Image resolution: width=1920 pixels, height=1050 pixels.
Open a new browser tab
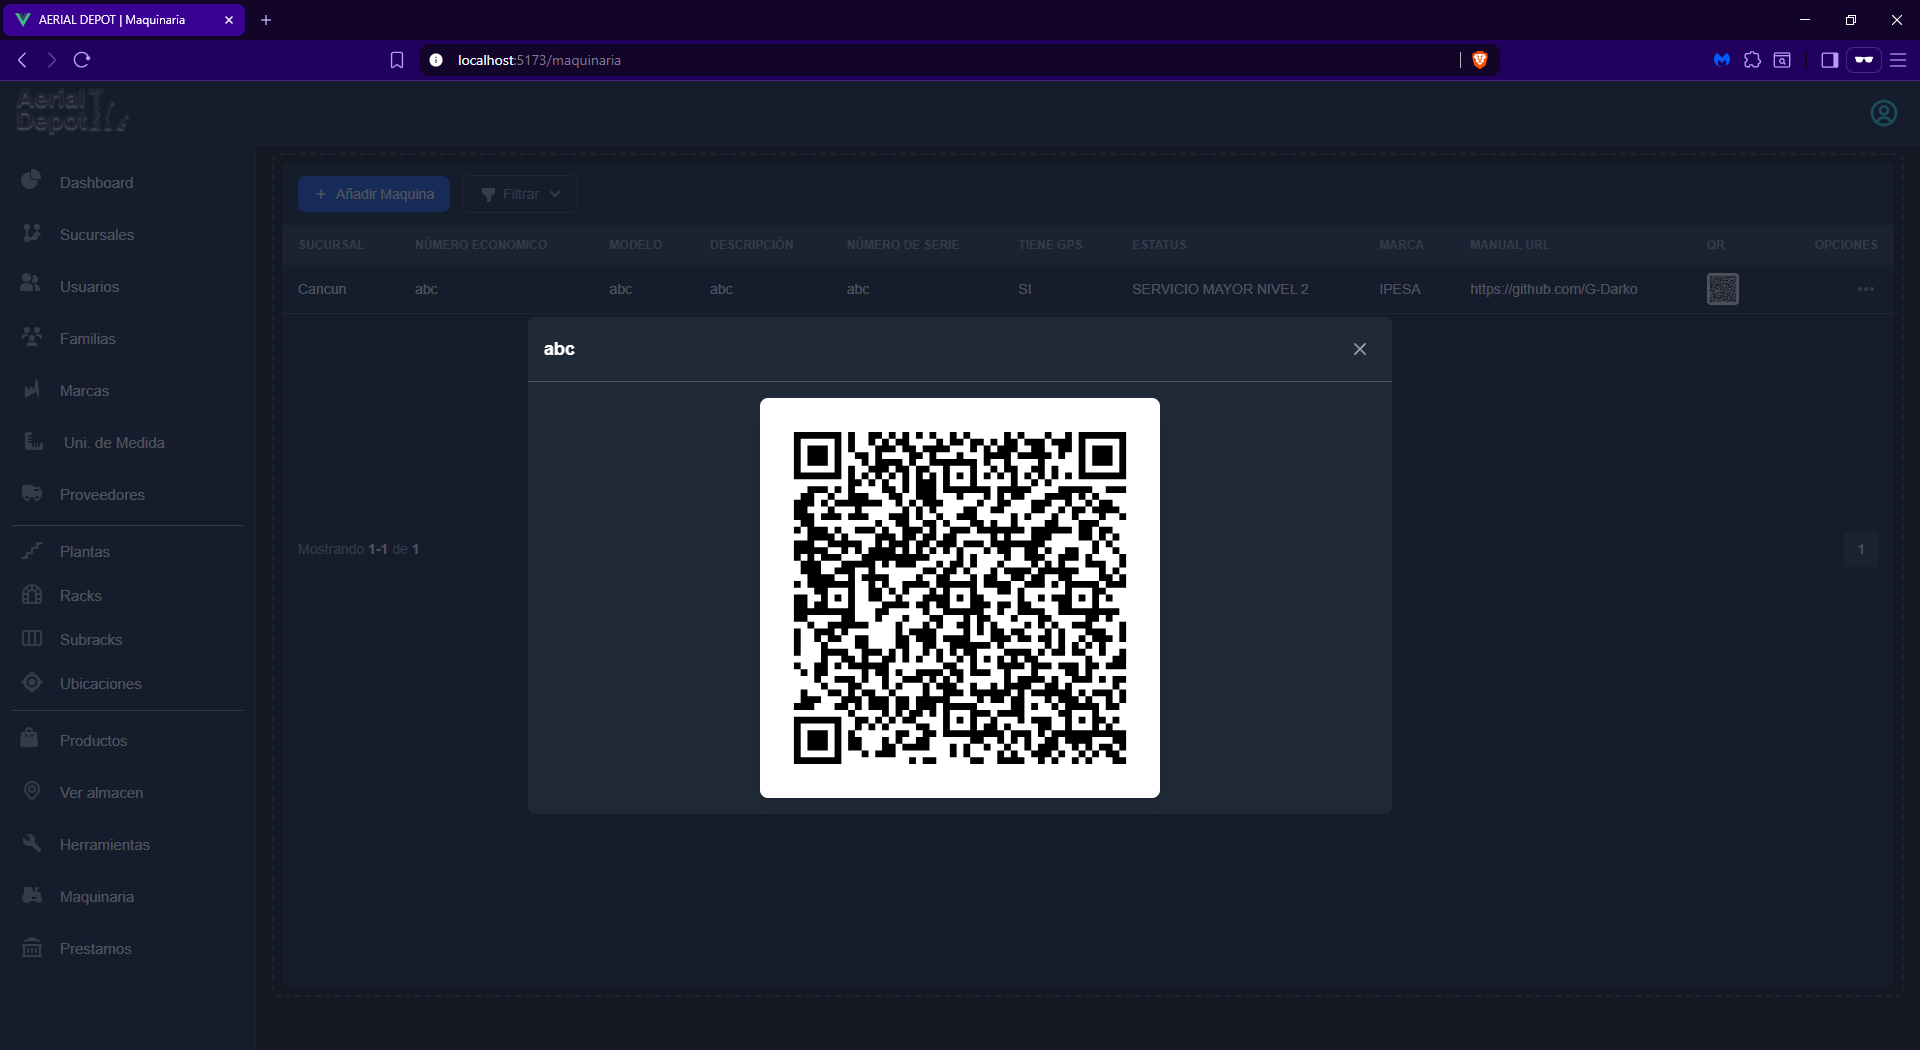[266, 20]
